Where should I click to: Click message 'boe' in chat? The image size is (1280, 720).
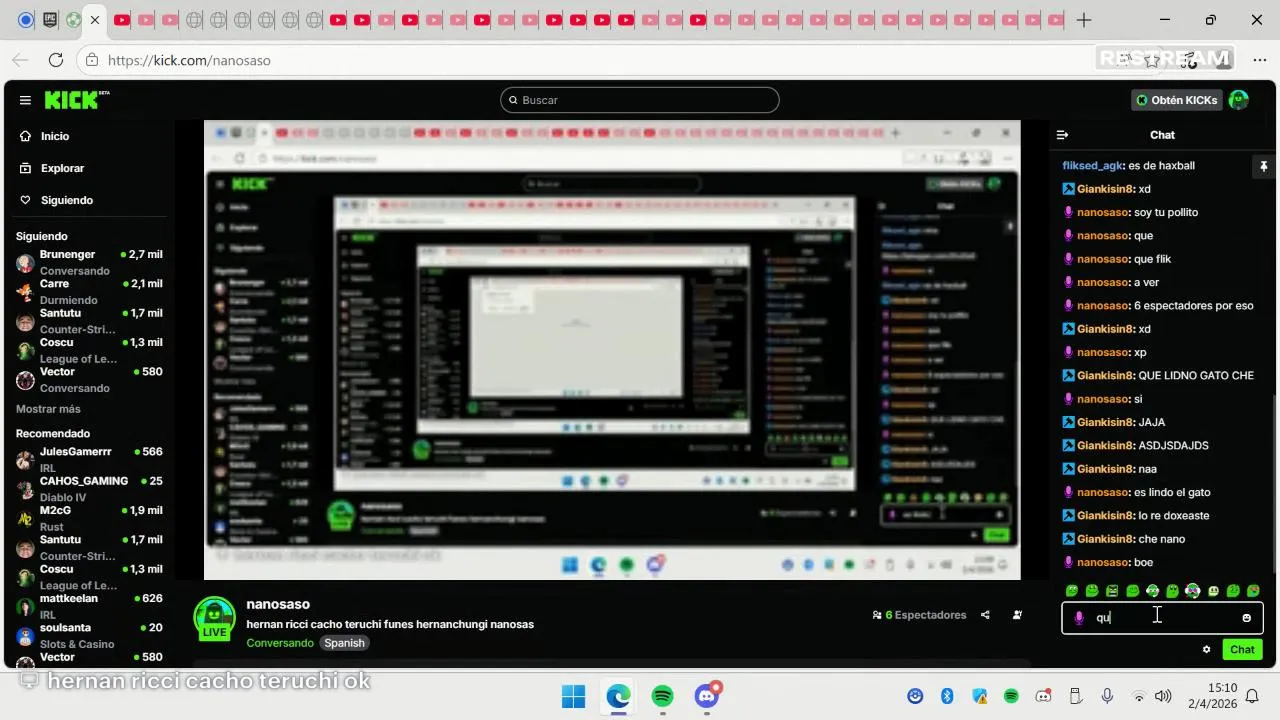pyautogui.click(x=1144, y=563)
